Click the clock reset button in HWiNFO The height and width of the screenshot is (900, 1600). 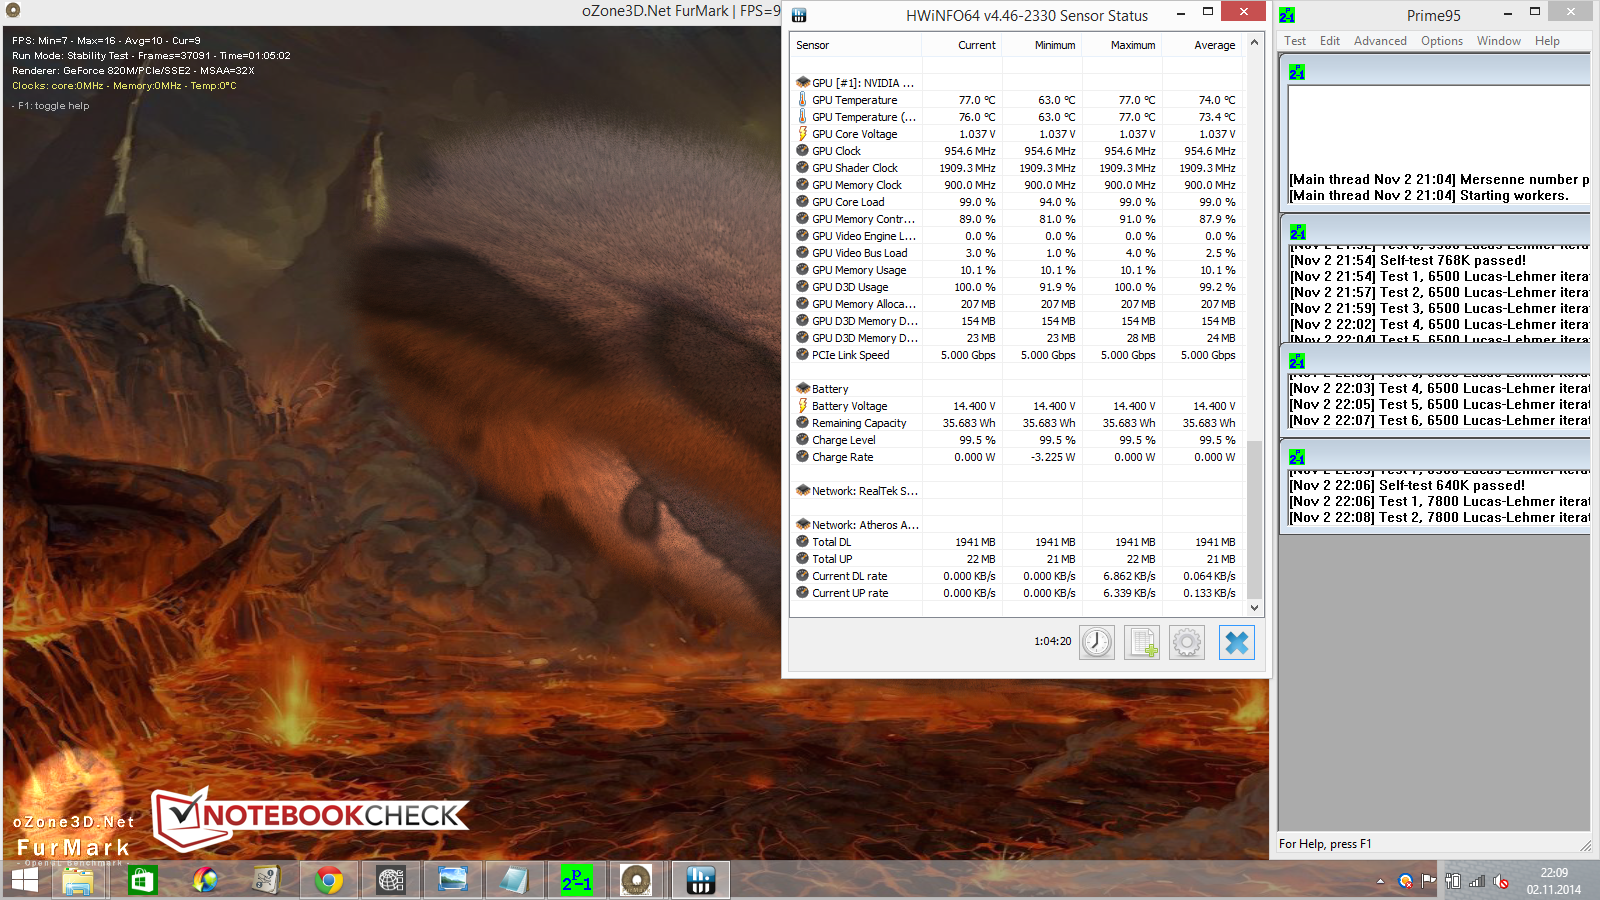click(1097, 642)
